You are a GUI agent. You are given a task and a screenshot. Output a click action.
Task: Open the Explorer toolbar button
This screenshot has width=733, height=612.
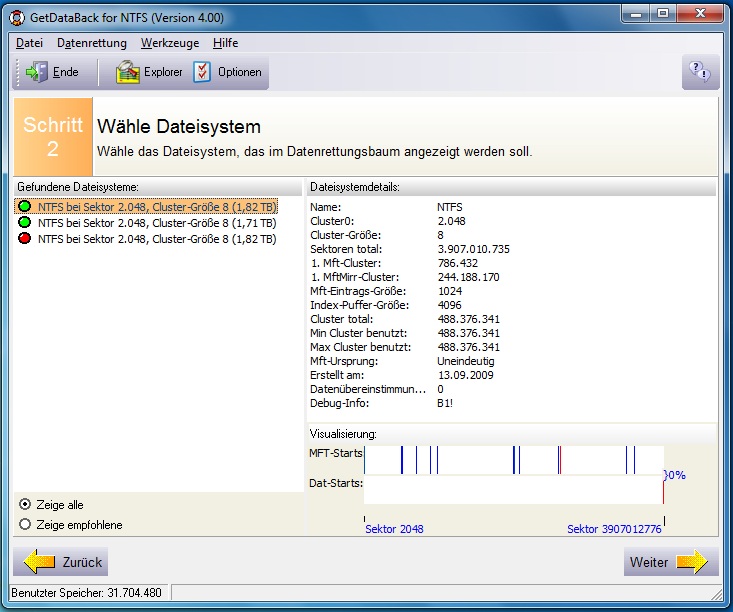[149, 72]
